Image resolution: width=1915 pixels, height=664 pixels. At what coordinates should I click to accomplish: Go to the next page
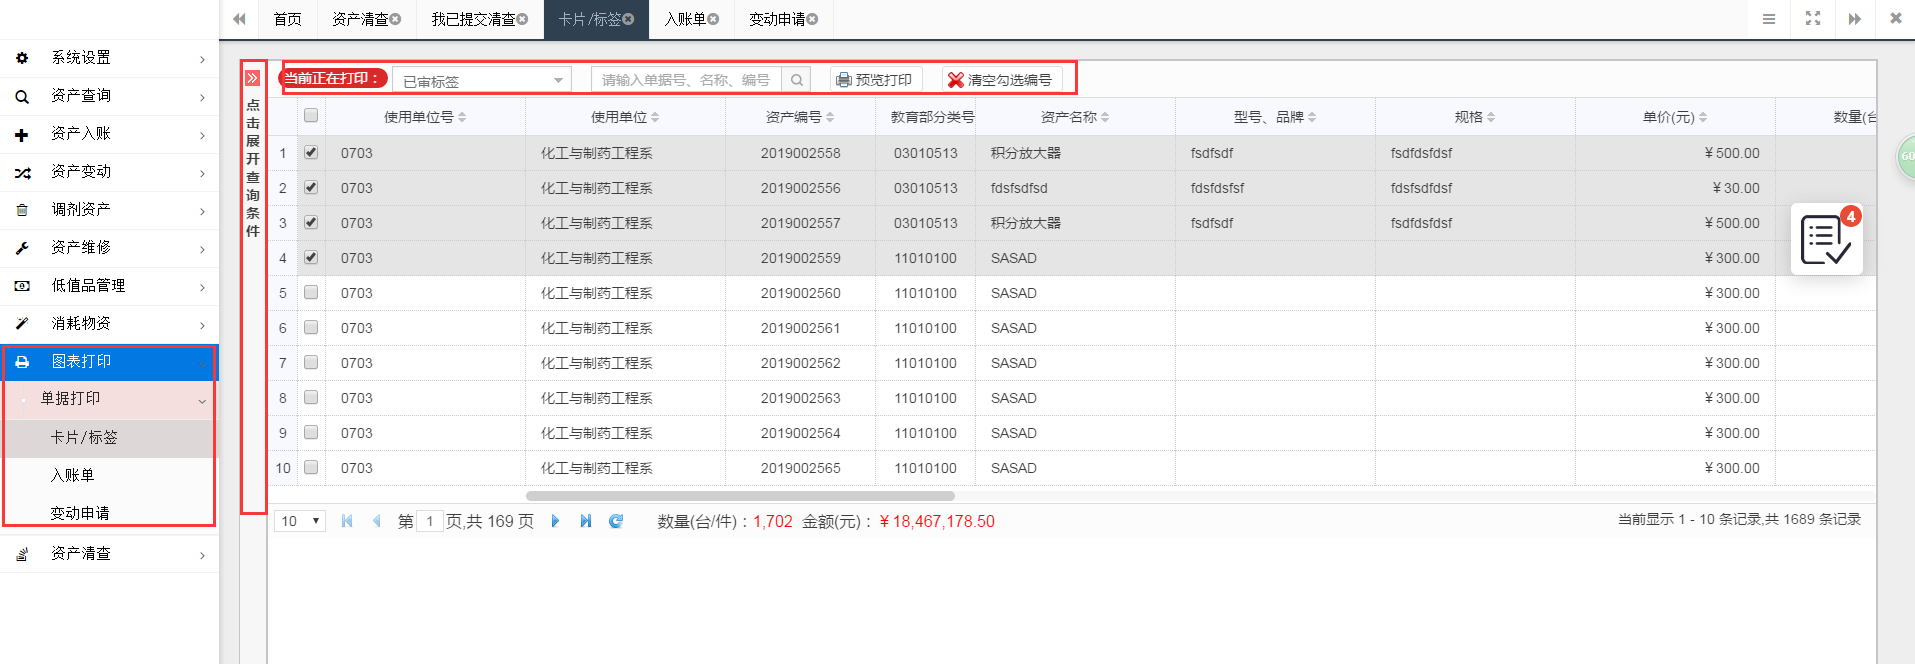click(x=555, y=521)
